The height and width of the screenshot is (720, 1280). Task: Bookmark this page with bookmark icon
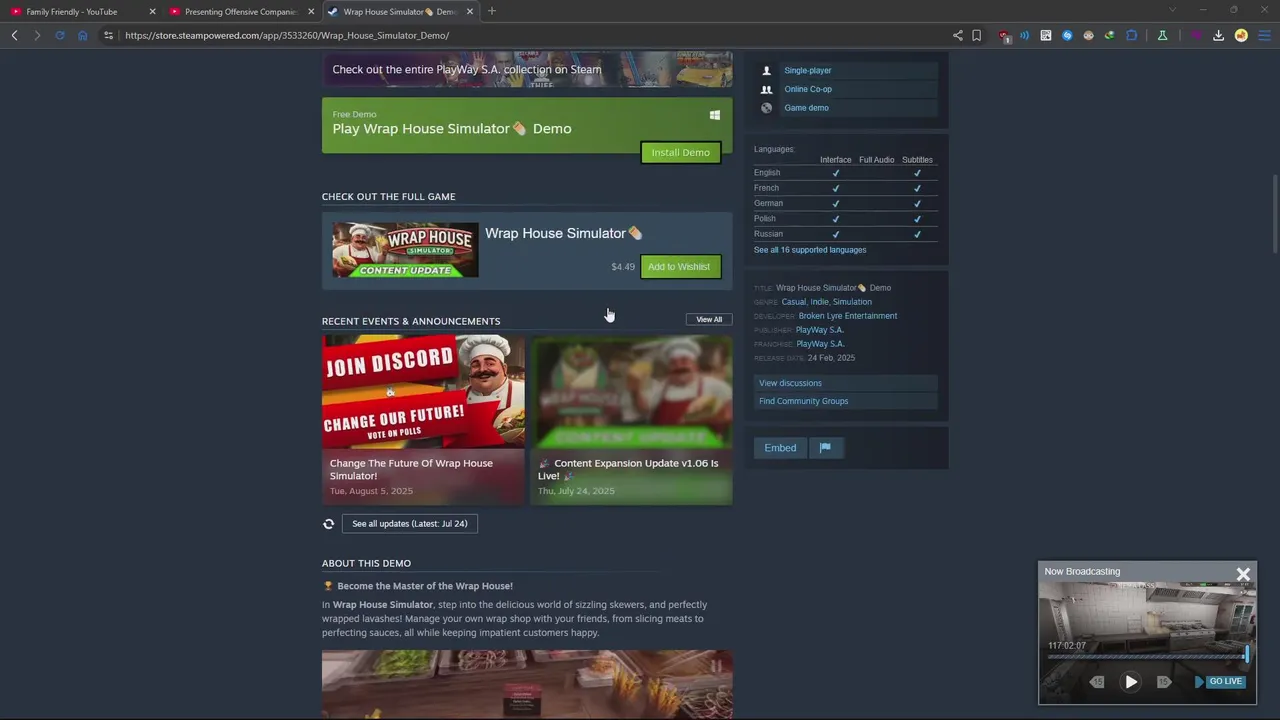977,35
